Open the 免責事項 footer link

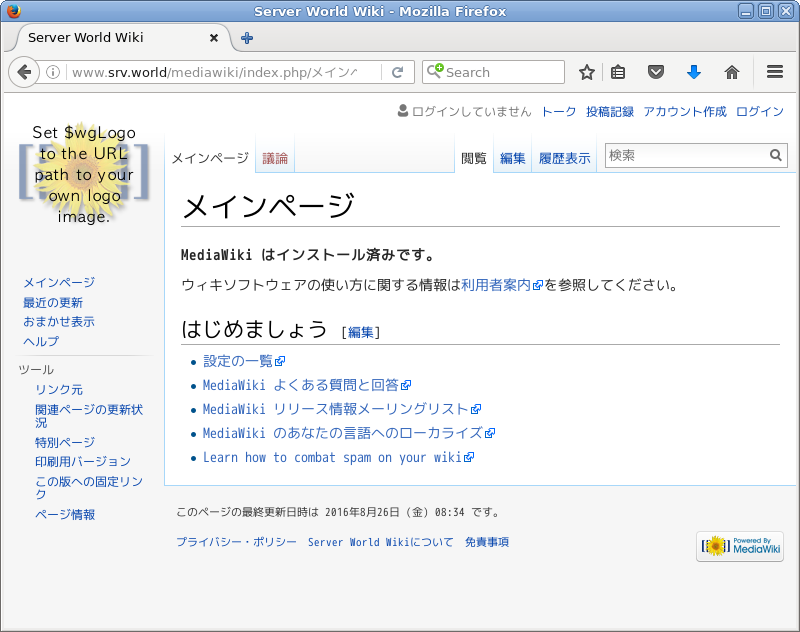487,542
